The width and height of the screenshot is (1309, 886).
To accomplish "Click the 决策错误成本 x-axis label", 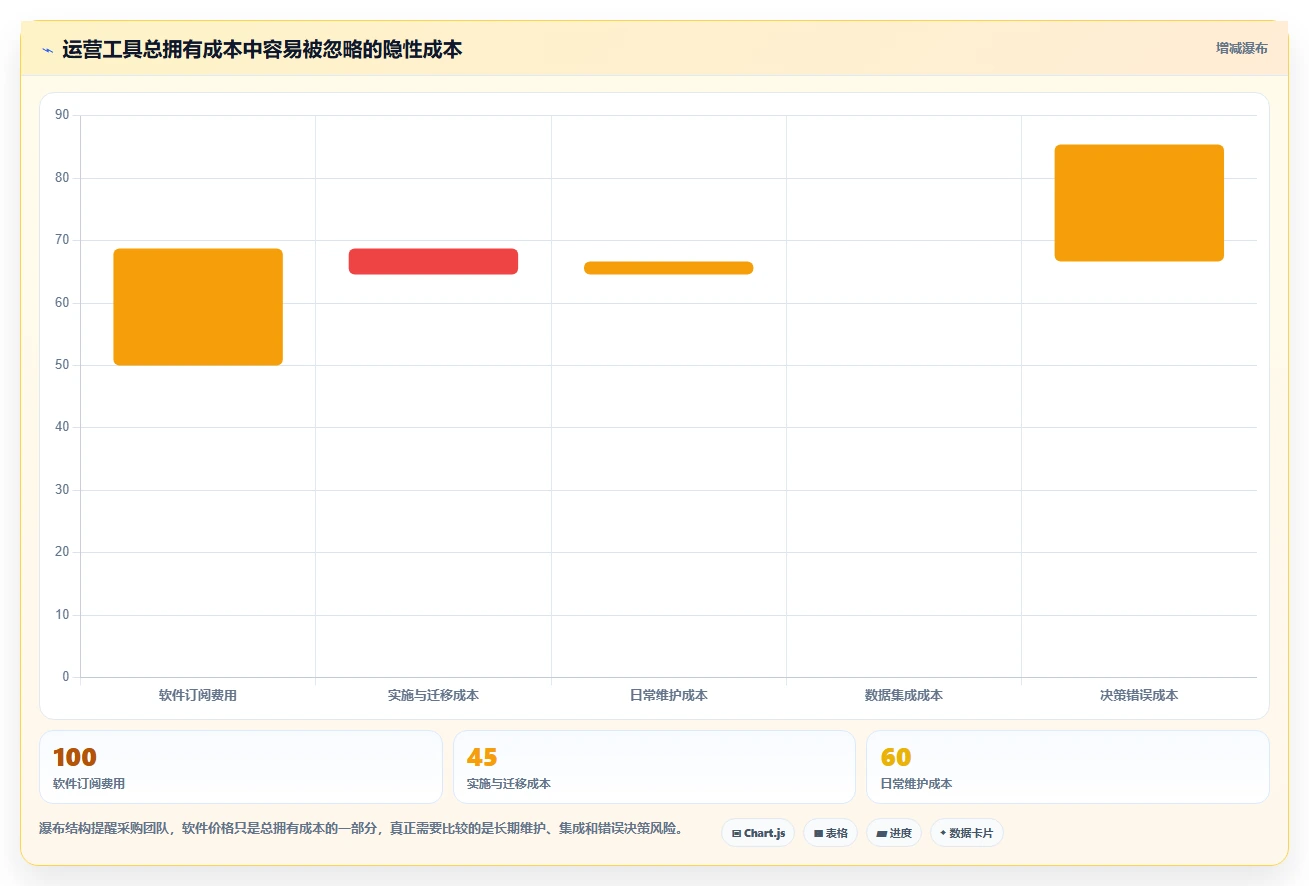I will [1139, 695].
